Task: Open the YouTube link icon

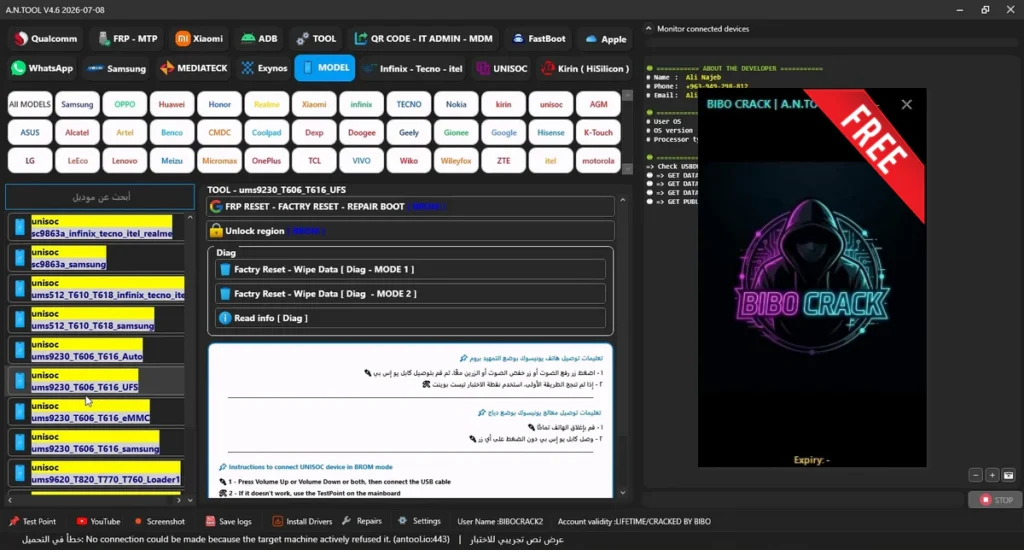Action: click(82, 521)
